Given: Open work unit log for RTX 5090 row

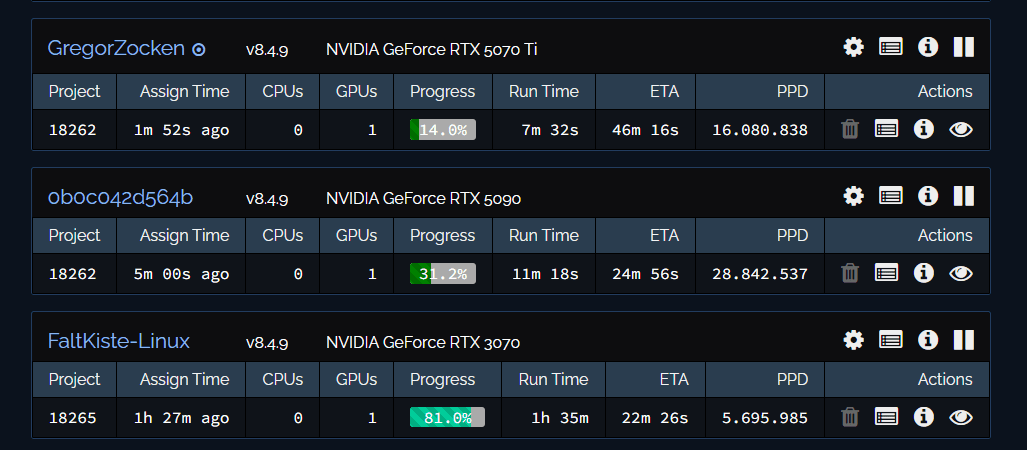Looking at the screenshot, I should pos(886,273).
